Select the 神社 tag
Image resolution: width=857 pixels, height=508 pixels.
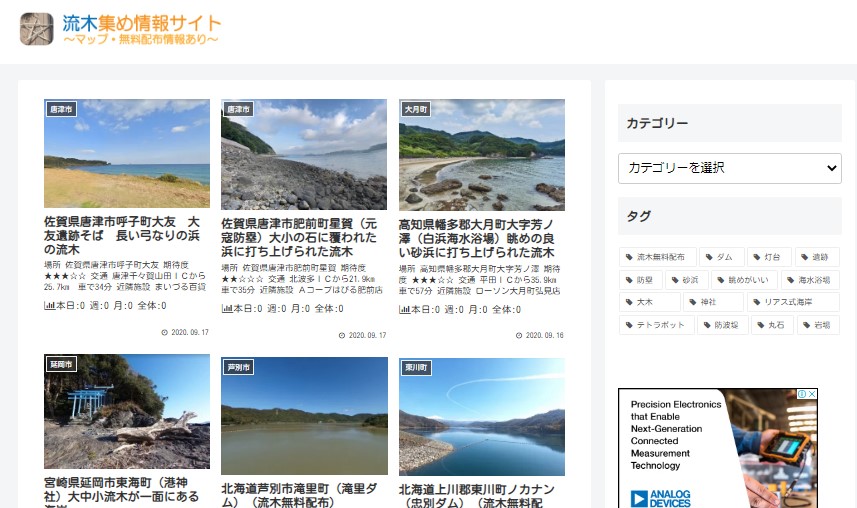[x=714, y=302]
